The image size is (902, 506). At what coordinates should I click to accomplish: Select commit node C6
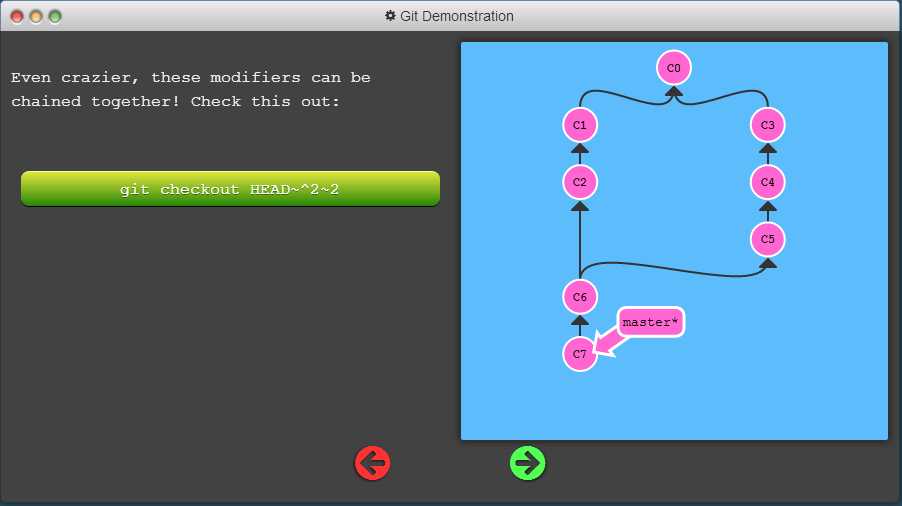coord(579,297)
